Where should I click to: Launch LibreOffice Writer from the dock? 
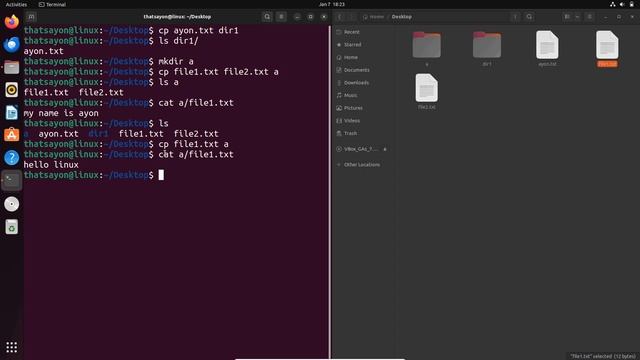(11, 112)
